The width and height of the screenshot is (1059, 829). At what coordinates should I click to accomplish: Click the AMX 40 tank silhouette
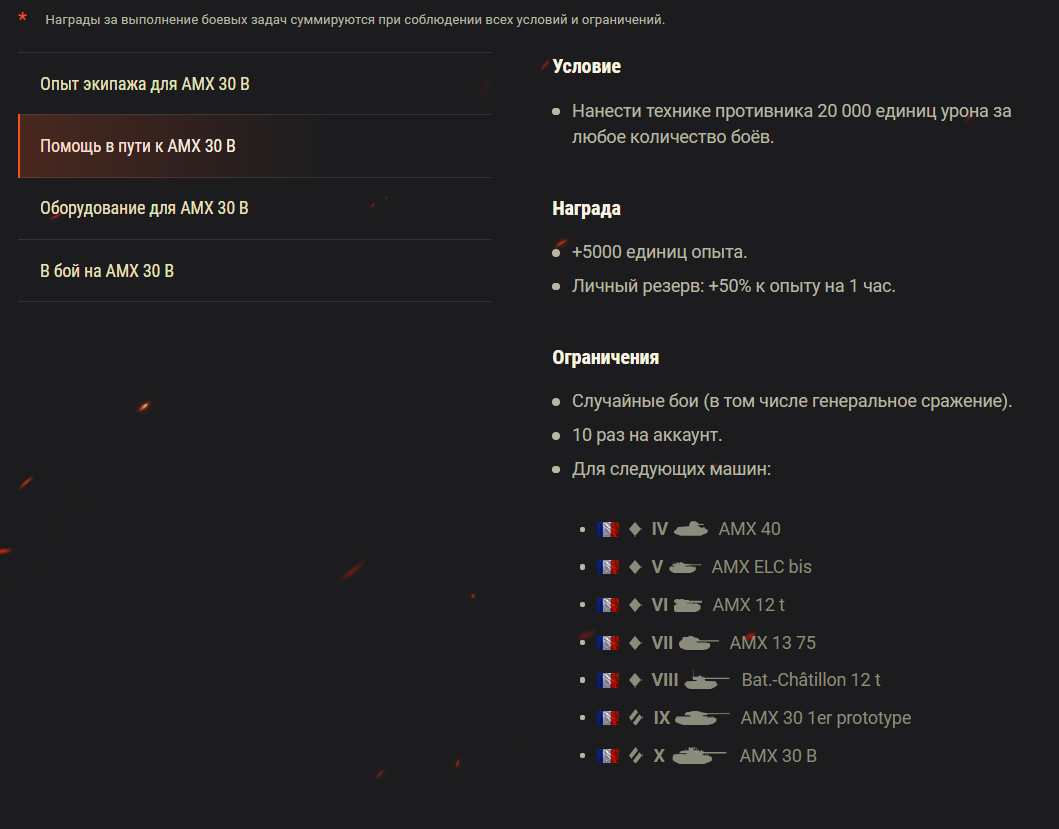pyautogui.click(x=691, y=529)
